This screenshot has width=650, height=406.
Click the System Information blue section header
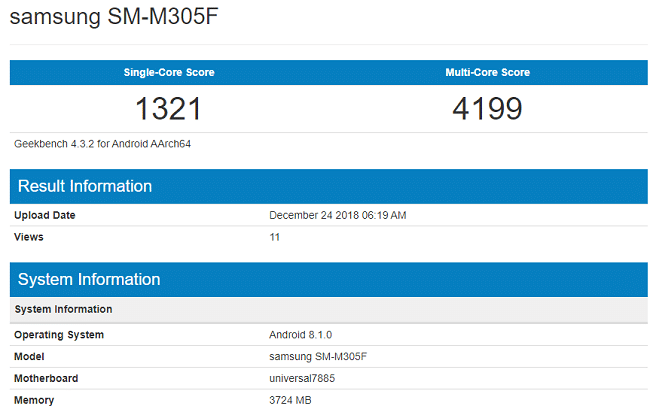(x=329, y=280)
